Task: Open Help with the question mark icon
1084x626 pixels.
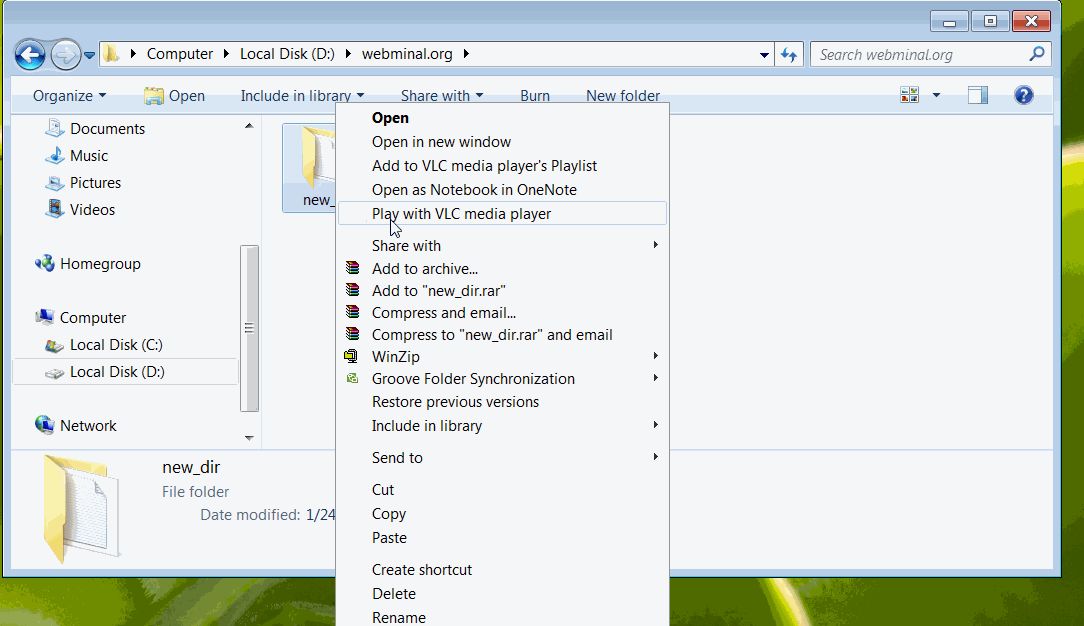Action: coord(1023,95)
